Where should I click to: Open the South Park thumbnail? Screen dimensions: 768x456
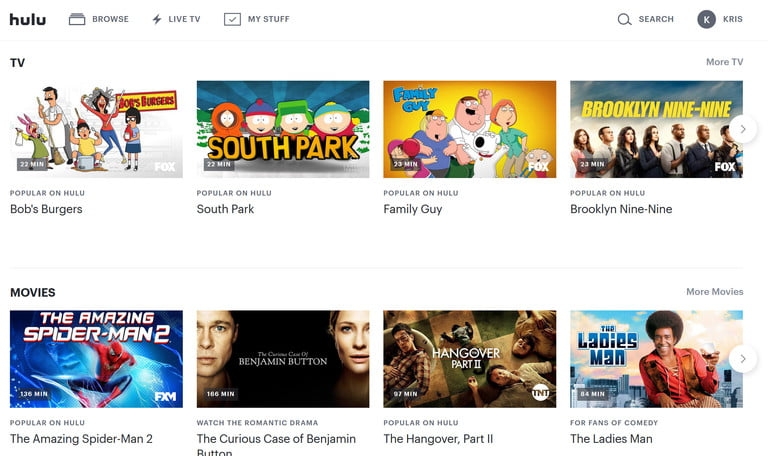(x=283, y=129)
